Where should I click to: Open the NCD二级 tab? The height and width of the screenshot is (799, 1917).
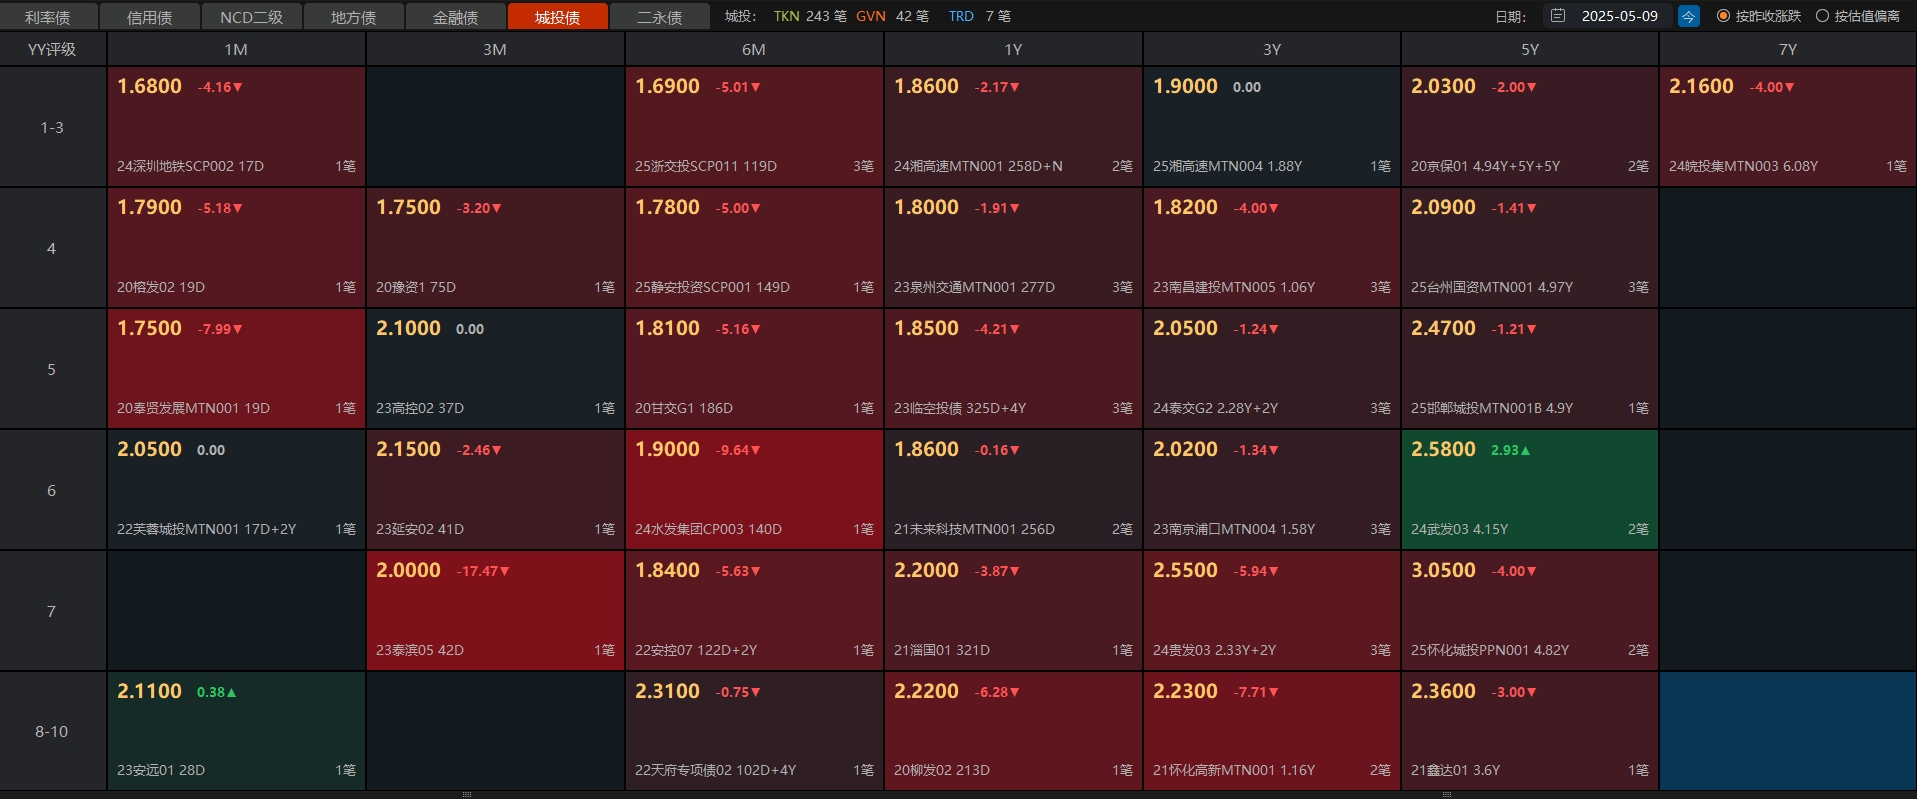[251, 17]
